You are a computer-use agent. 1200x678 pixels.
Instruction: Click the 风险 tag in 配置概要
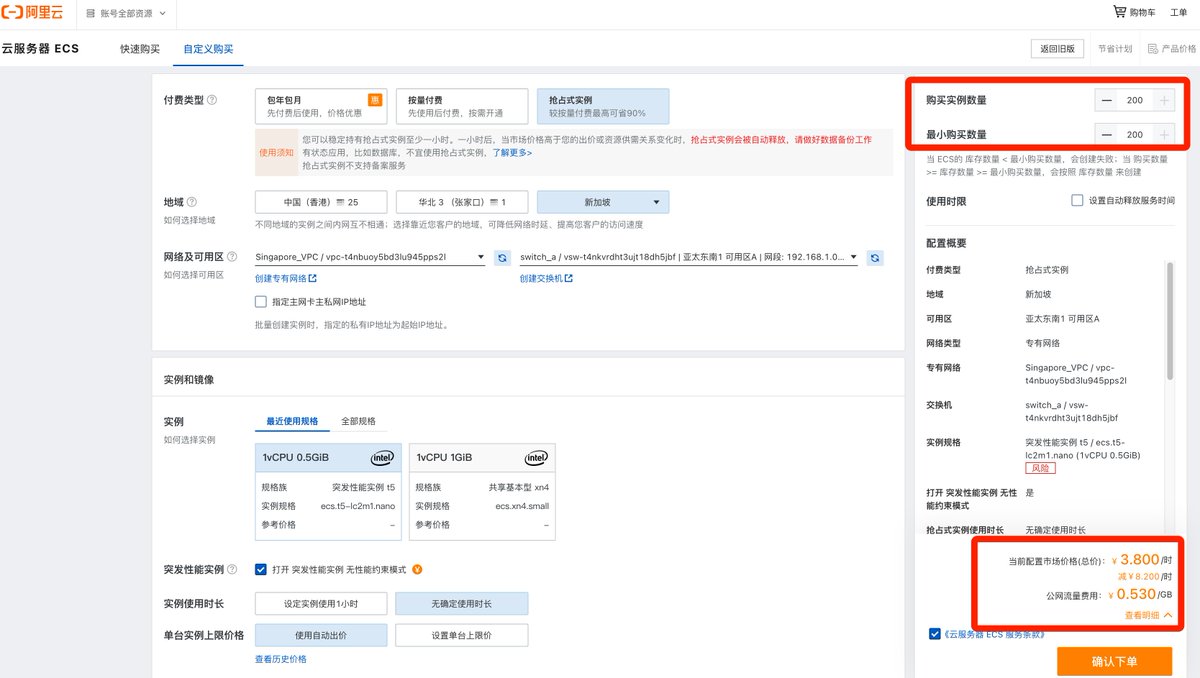[1040, 468]
